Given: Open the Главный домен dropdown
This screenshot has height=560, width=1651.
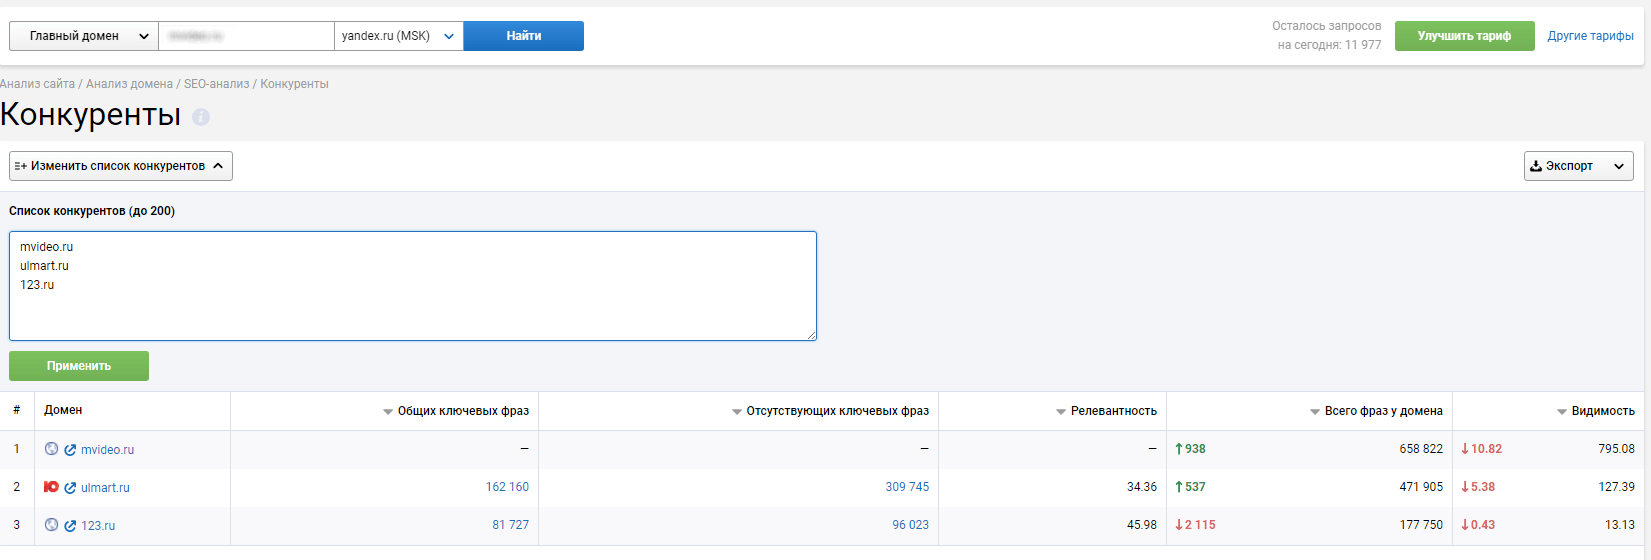Looking at the screenshot, I should pyautogui.click(x=84, y=36).
